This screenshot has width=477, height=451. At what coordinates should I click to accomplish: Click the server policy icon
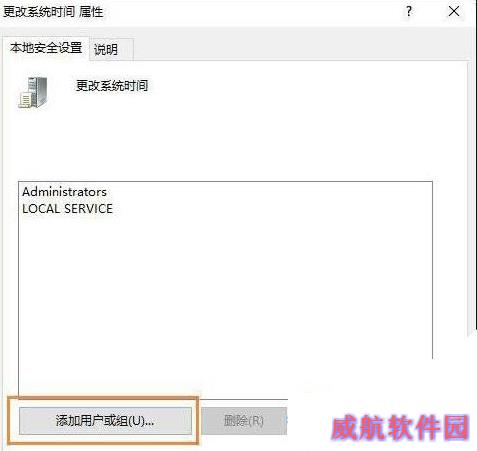[33, 92]
